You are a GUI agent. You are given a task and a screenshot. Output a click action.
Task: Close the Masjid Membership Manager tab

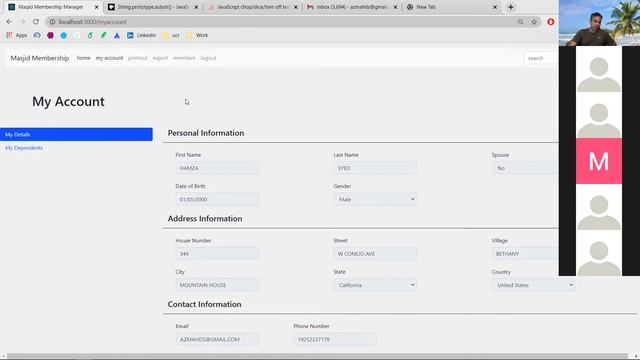click(x=97, y=7)
